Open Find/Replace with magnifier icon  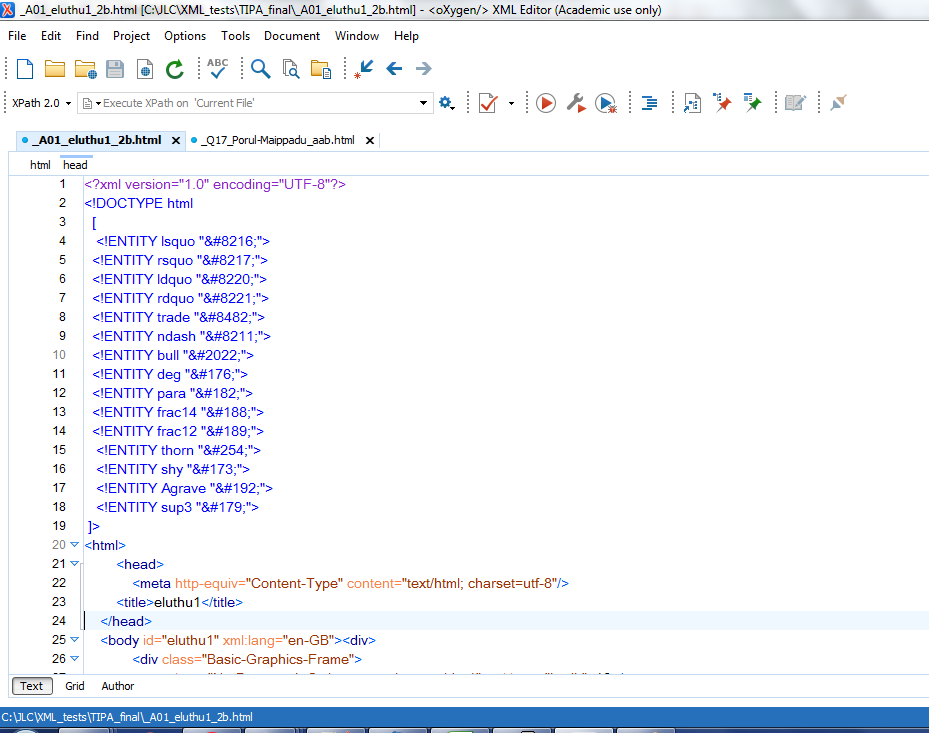[260, 69]
